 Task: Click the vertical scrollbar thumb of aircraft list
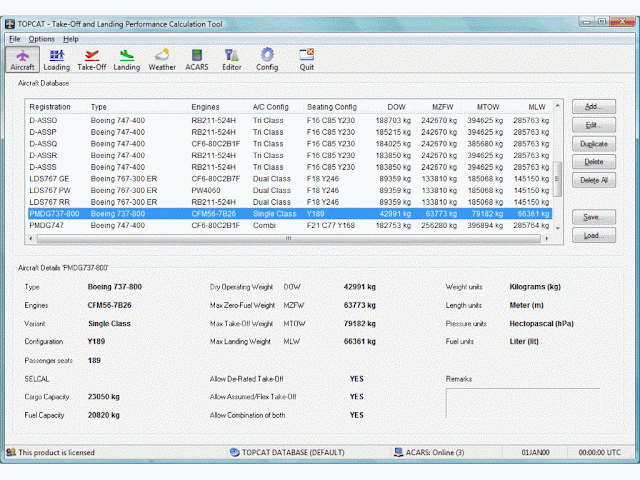558,179
